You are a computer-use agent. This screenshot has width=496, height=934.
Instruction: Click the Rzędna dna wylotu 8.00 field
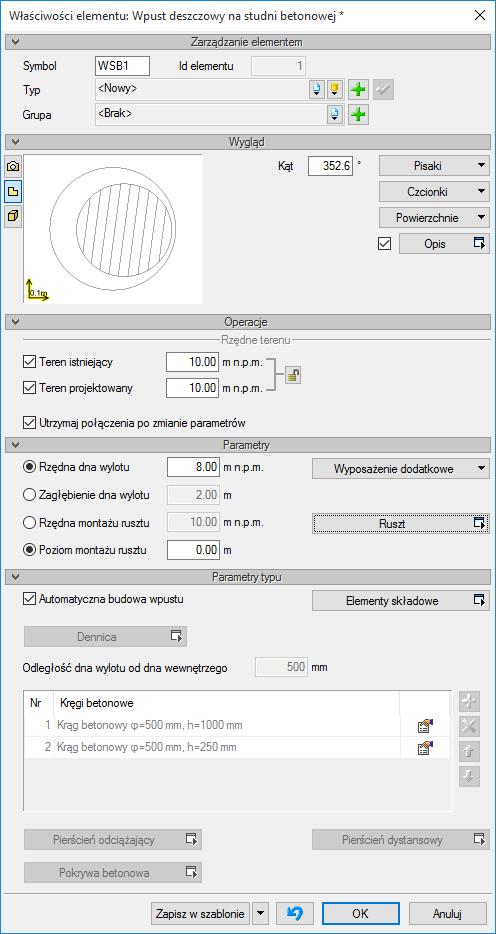(x=193, y=468)
